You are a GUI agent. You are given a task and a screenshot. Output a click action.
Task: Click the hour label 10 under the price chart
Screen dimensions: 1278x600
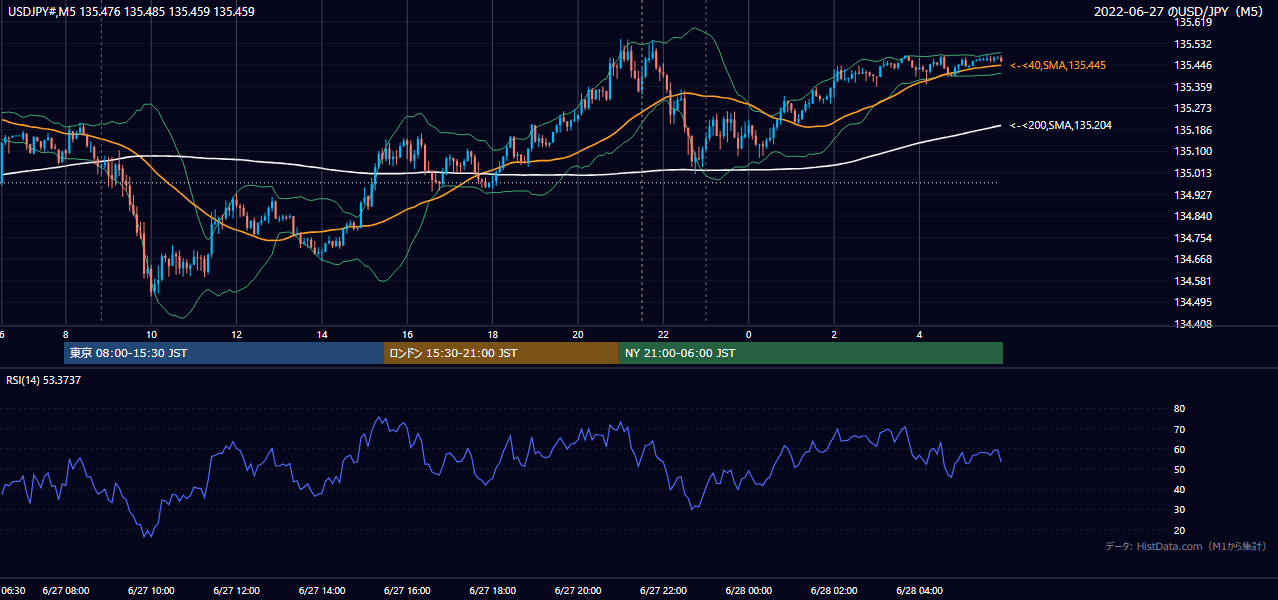coord(151,334)
